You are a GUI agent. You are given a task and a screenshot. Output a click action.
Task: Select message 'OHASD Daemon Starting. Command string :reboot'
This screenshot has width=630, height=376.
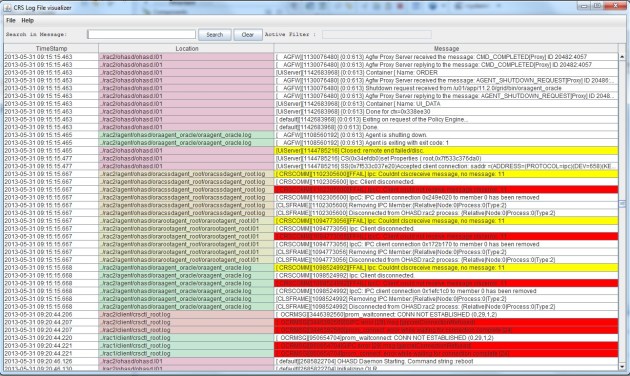[446, 361]
